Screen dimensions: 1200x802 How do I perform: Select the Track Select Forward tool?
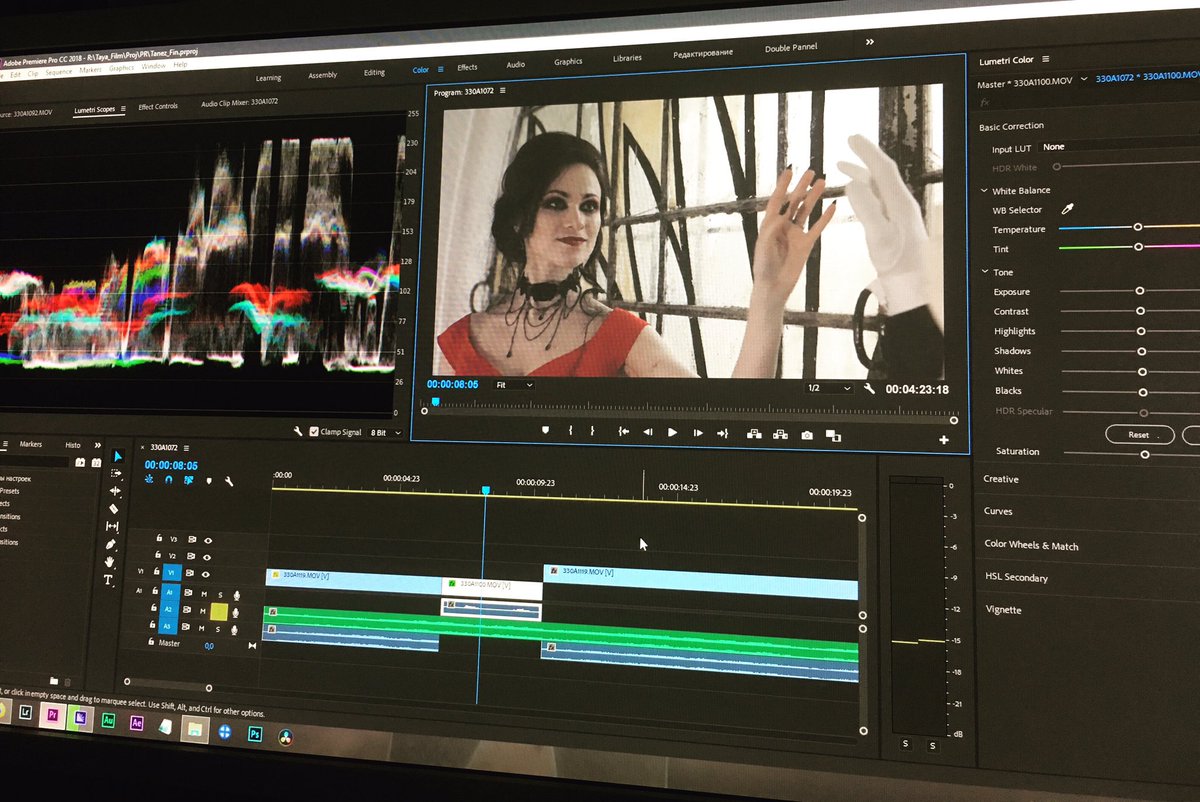(116, 473)
